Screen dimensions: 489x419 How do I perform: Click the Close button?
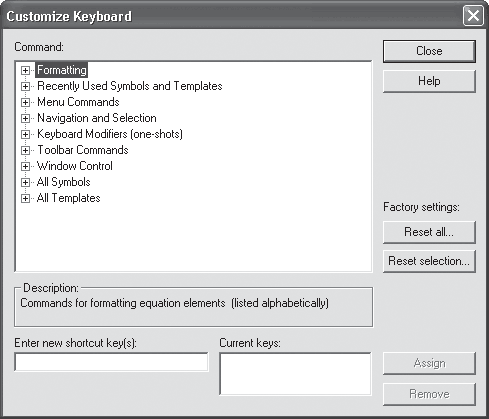point(429,51)
